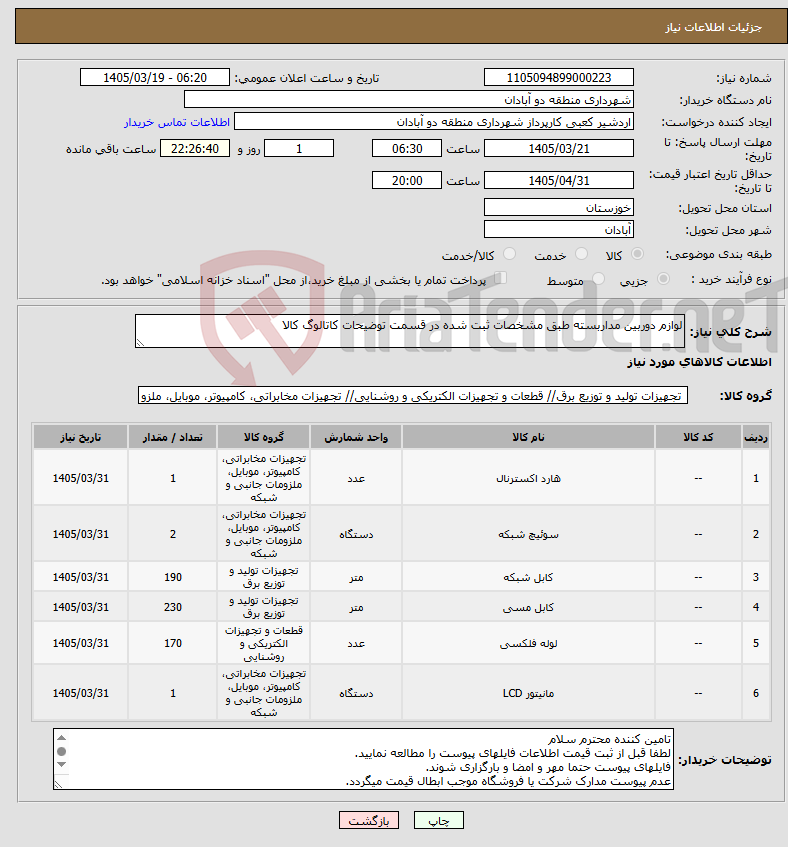788x847 pixels.
Task: Click the request creator field اردشیر کعبی
Action: [434, 122]
